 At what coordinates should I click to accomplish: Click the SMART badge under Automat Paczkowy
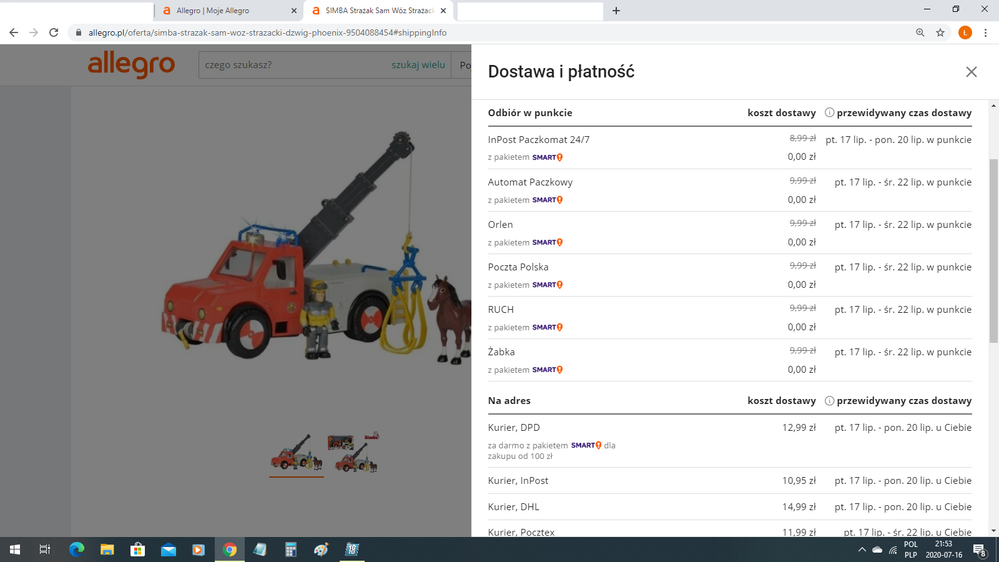(x=547, y=200)
